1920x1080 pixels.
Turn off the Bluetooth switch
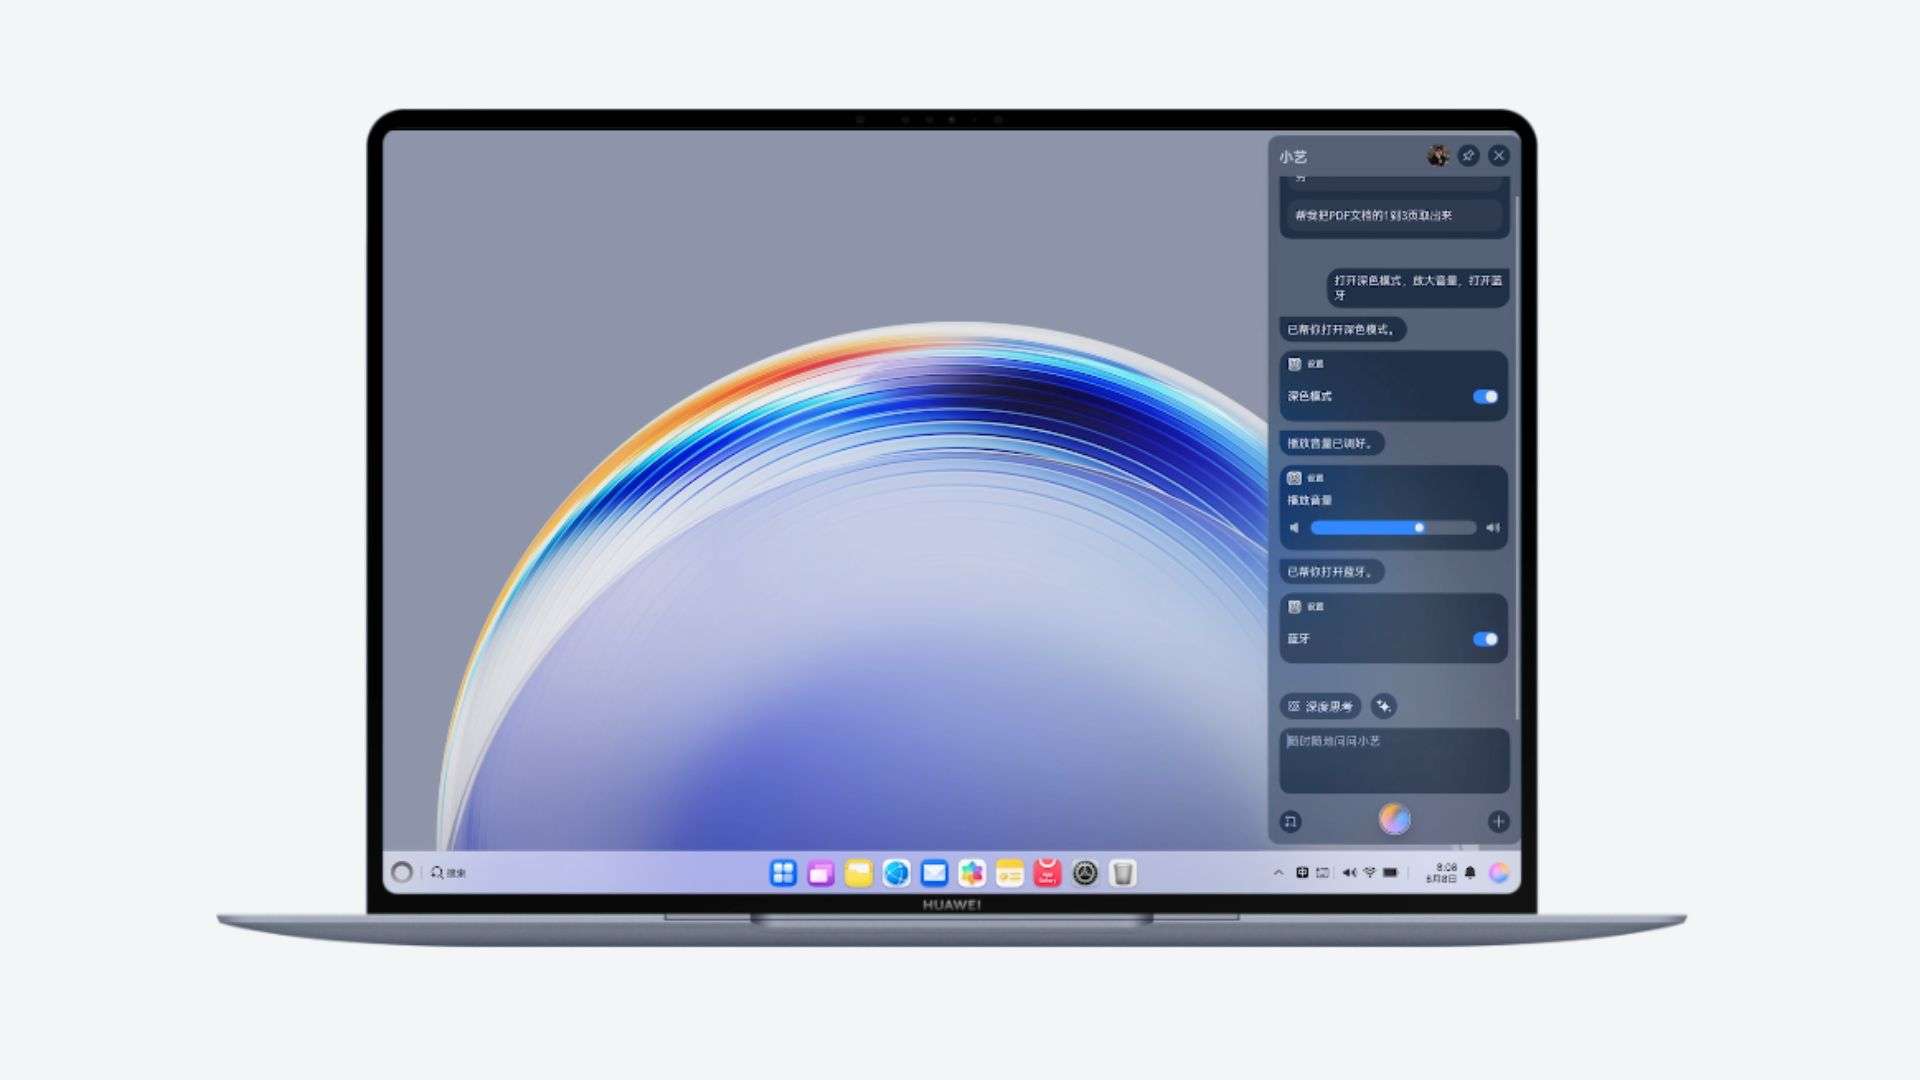[x=1485, y=639]
